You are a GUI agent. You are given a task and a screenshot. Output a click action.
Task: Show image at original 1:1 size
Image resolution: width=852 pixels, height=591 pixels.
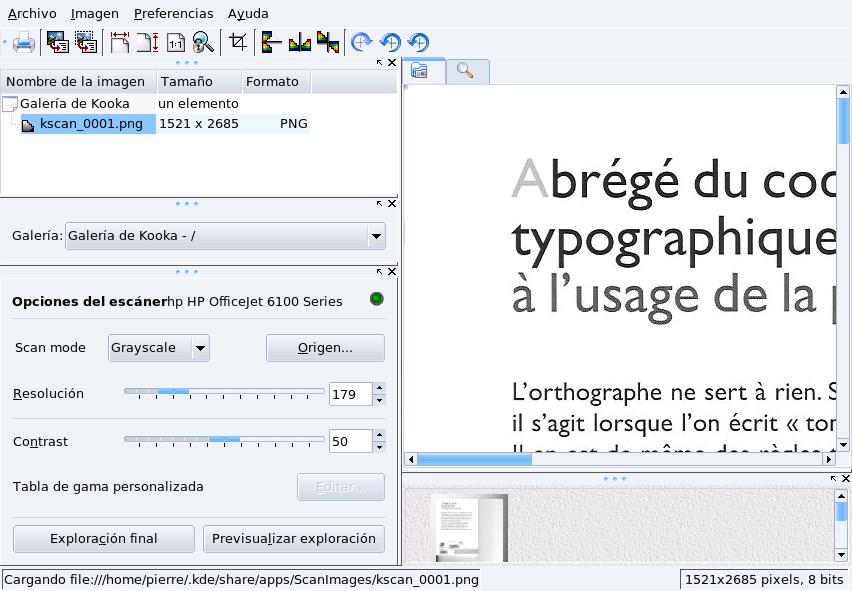click(175, 43)
